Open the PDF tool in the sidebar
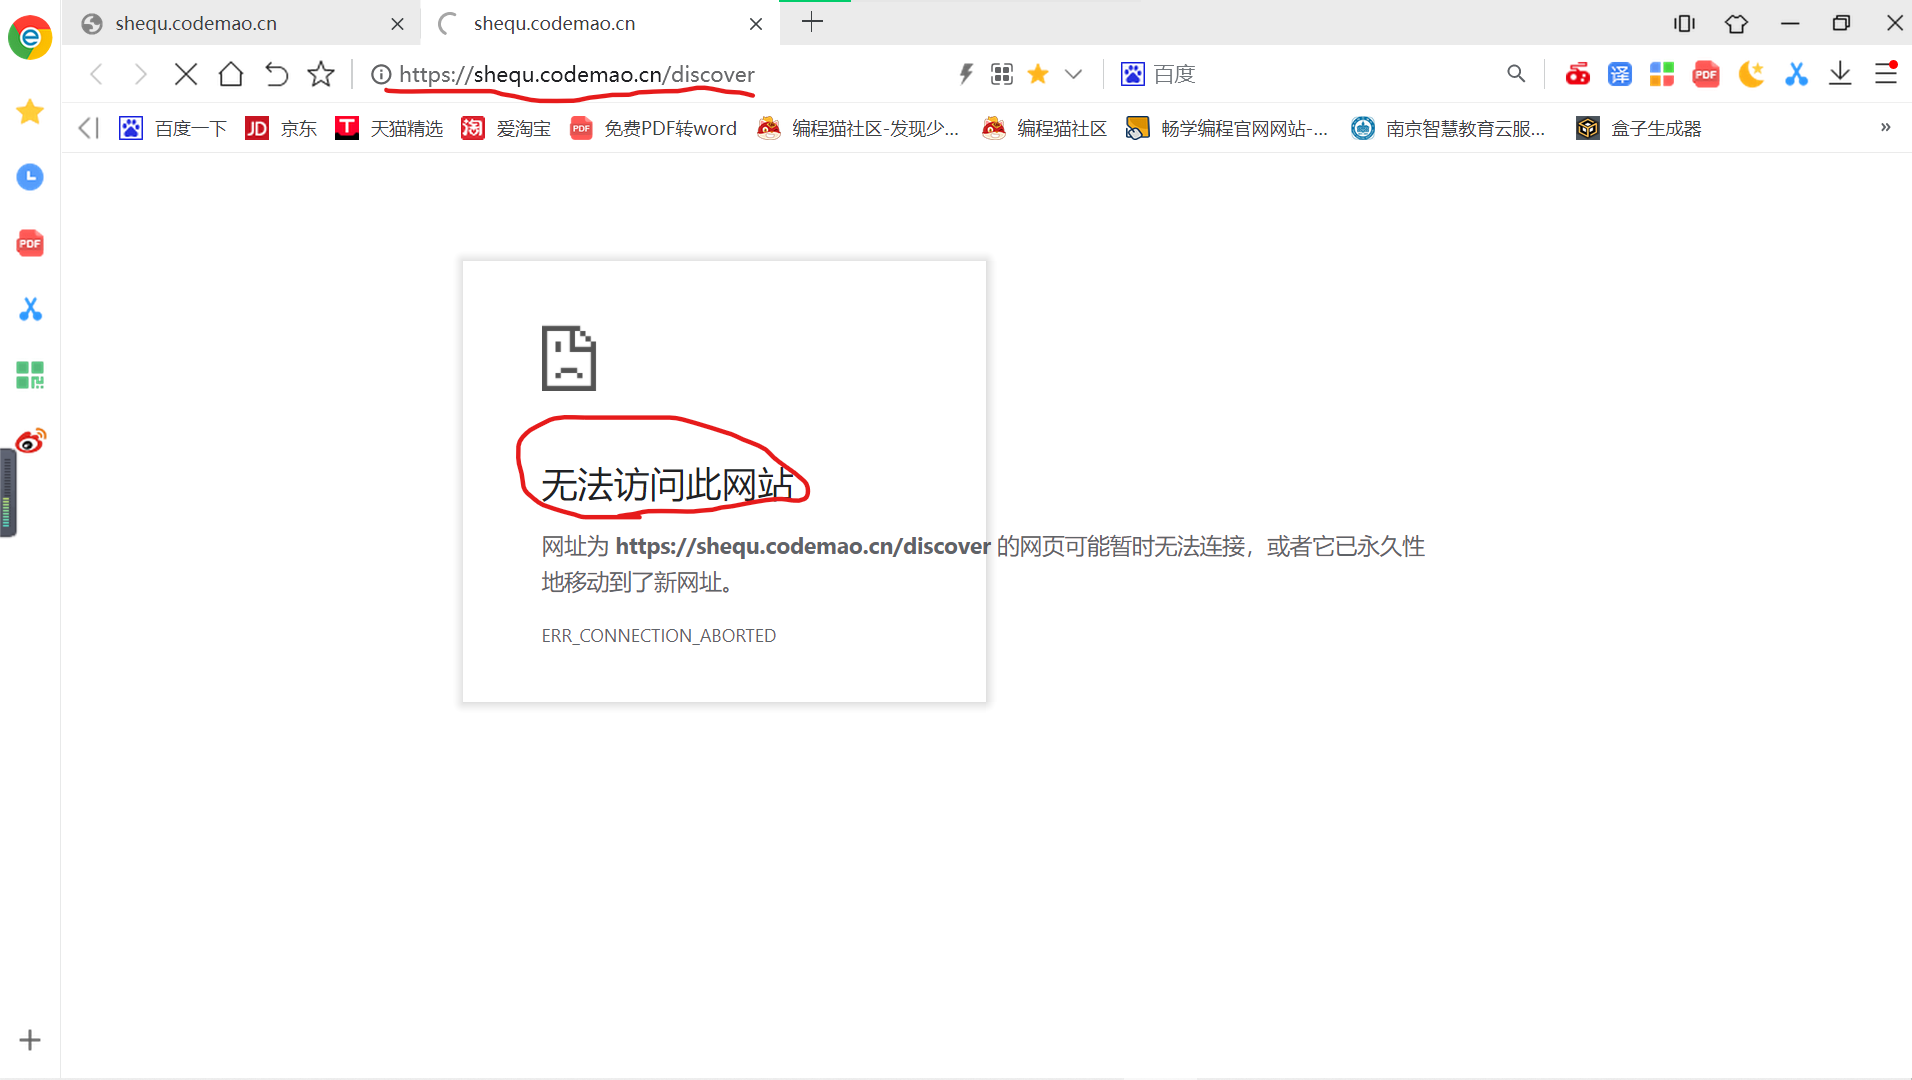Viewport: 1912px width, 1080px height. click(30, 243)
